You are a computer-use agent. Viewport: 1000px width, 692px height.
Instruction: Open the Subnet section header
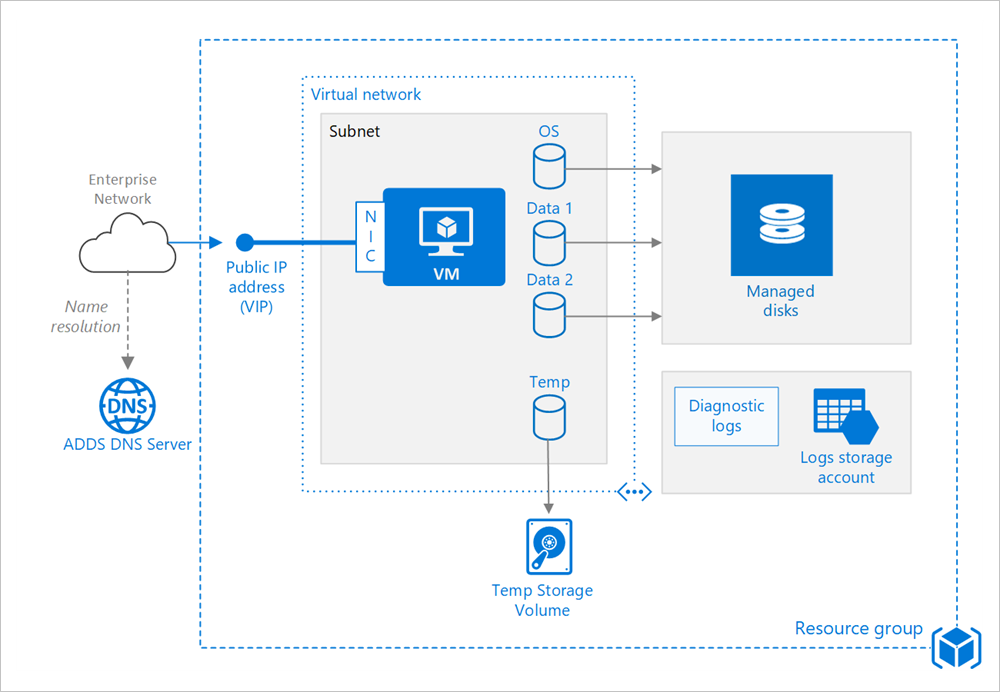(354, 131)
